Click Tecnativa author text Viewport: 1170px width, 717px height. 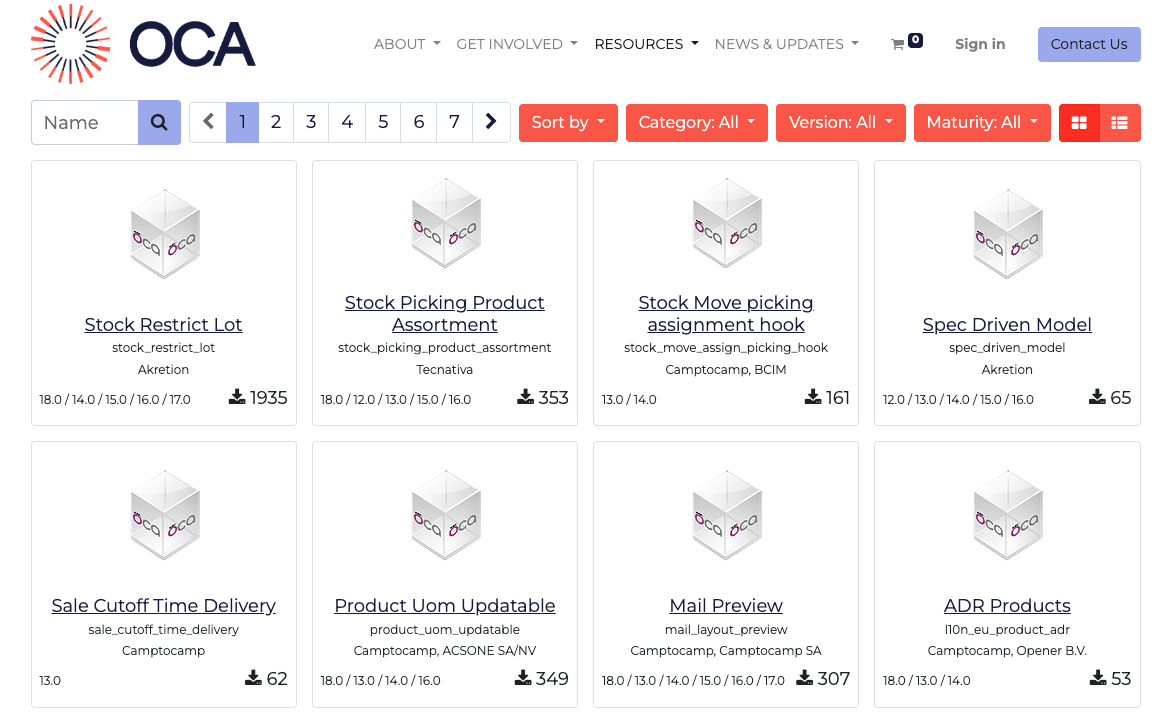[x=445, y=369]
